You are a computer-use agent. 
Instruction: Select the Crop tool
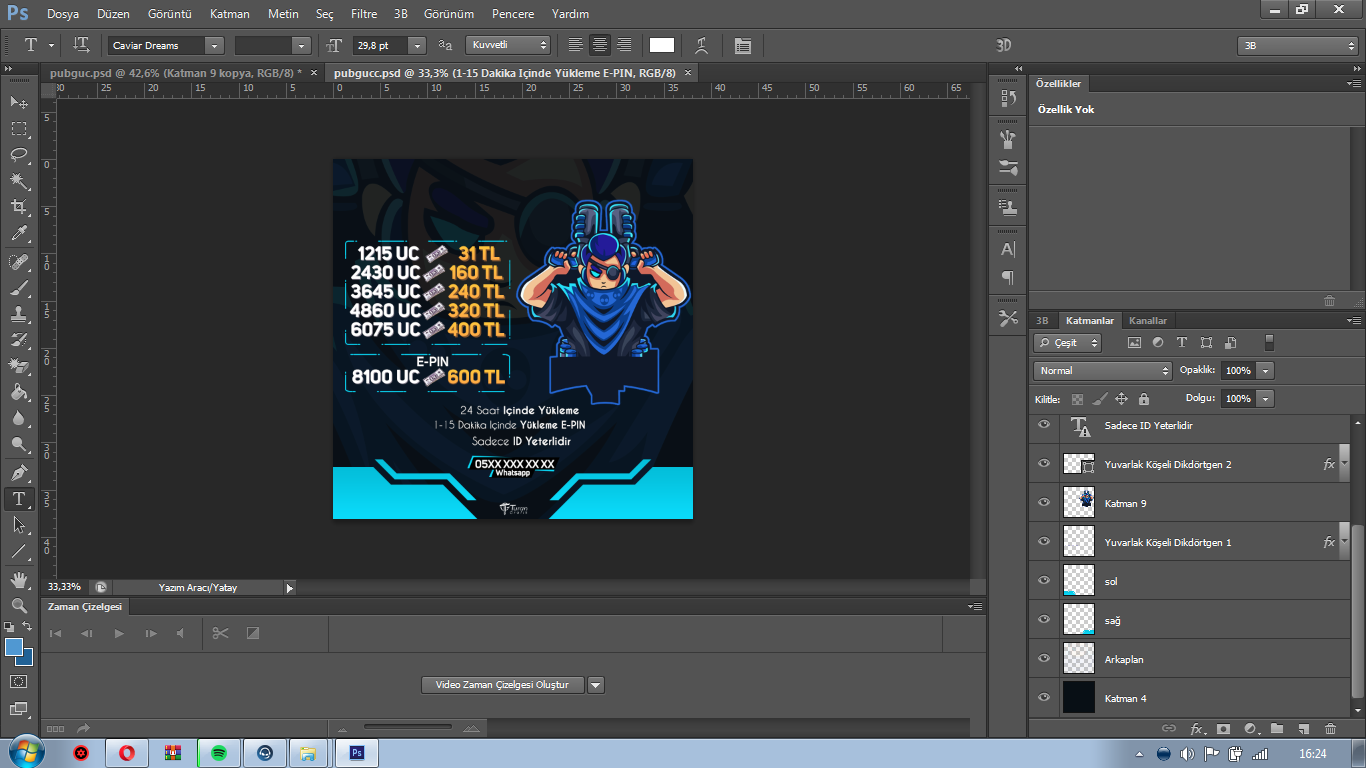[x=19, y=207]
